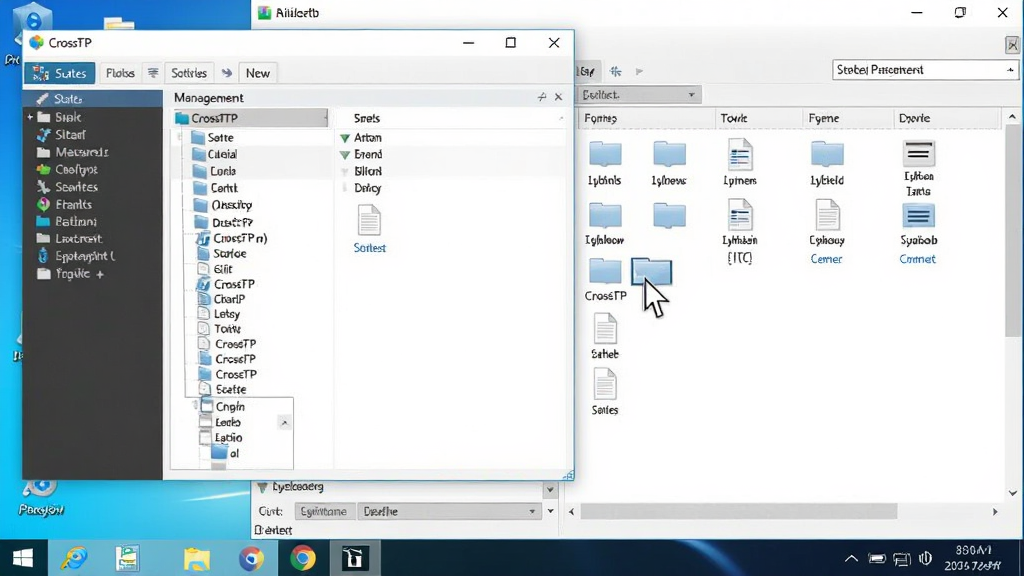Select the Blliord entry
Viewport: 1024px width, 576px height.
click(368, 171)
